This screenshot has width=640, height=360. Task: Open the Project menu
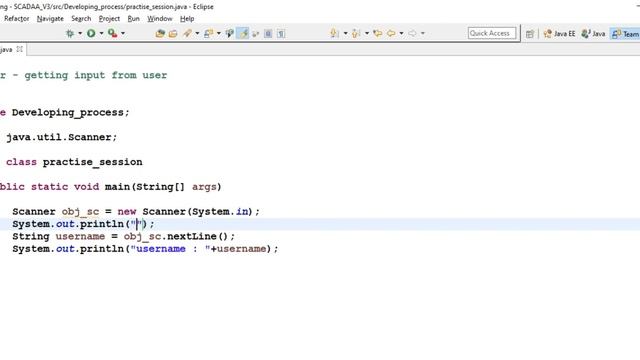tap(109, 19)
